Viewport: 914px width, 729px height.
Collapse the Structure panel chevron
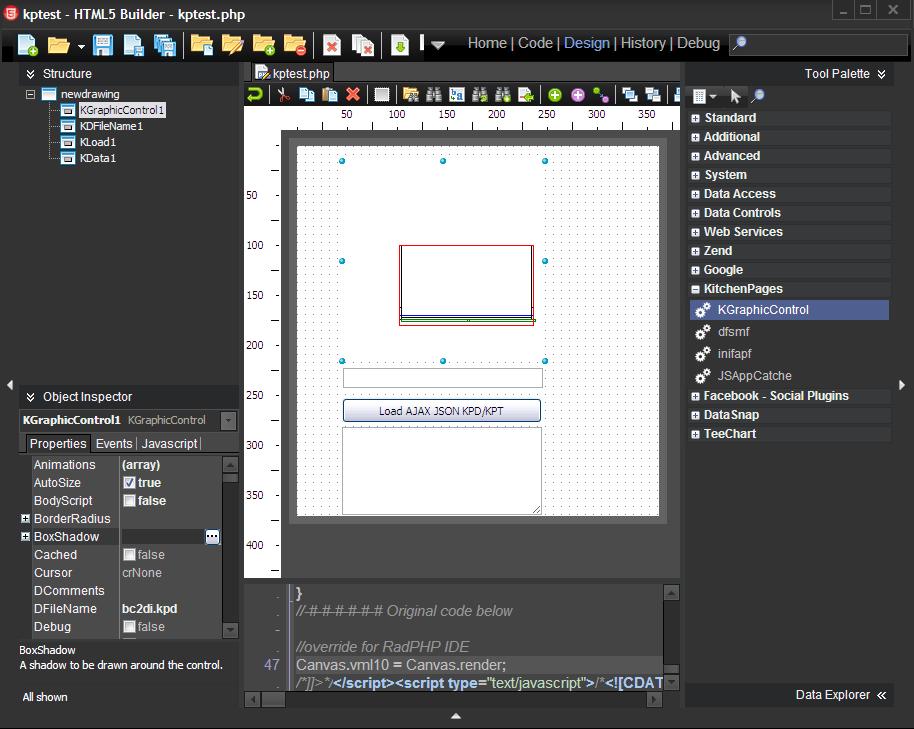[30, 74]
